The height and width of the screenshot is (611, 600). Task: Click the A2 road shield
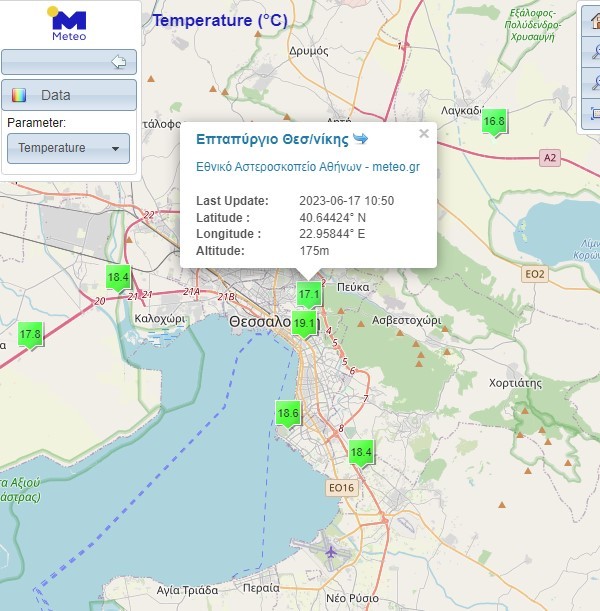550,158
